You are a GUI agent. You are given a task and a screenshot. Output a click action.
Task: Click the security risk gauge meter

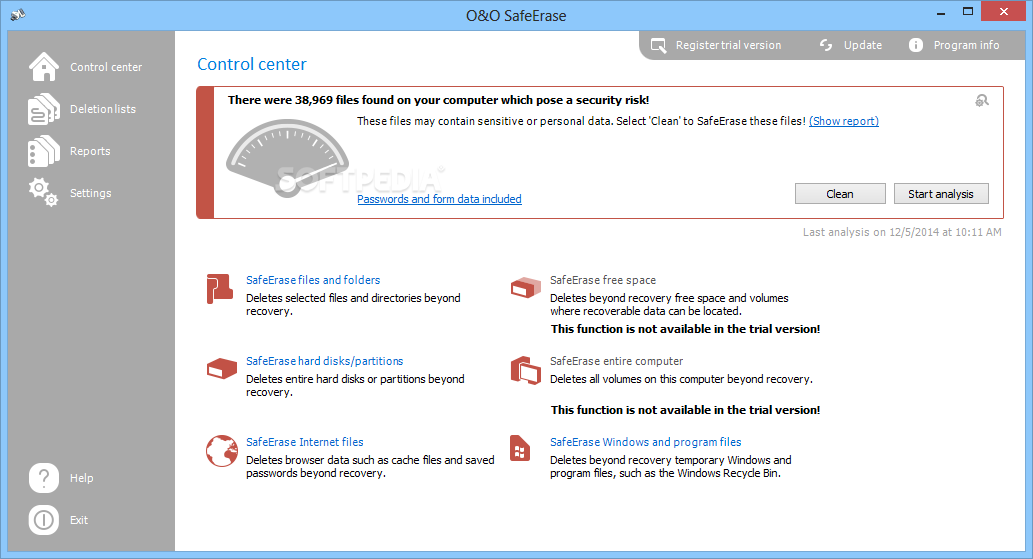coord(287,158)
